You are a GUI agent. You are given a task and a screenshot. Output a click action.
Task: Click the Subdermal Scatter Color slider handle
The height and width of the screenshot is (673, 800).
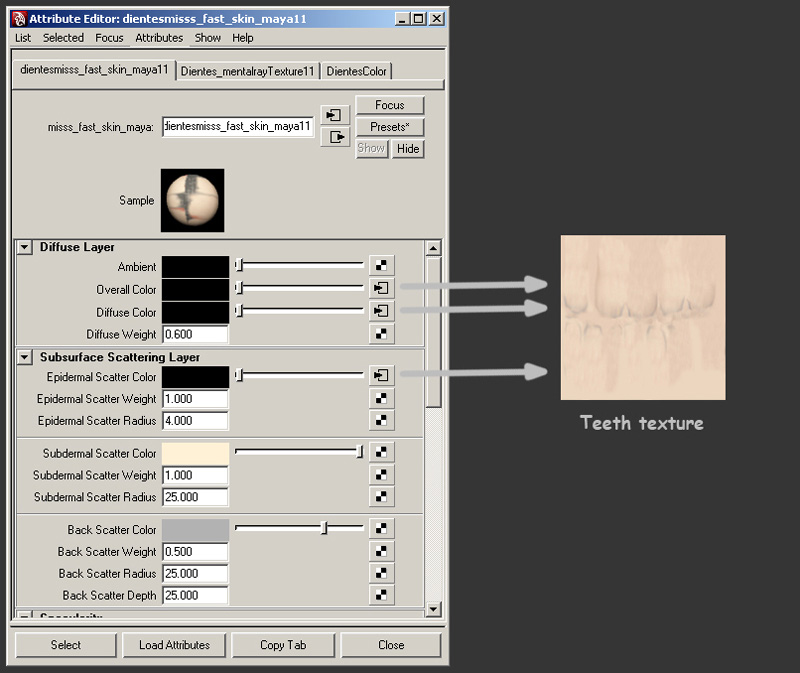point(360,452)
